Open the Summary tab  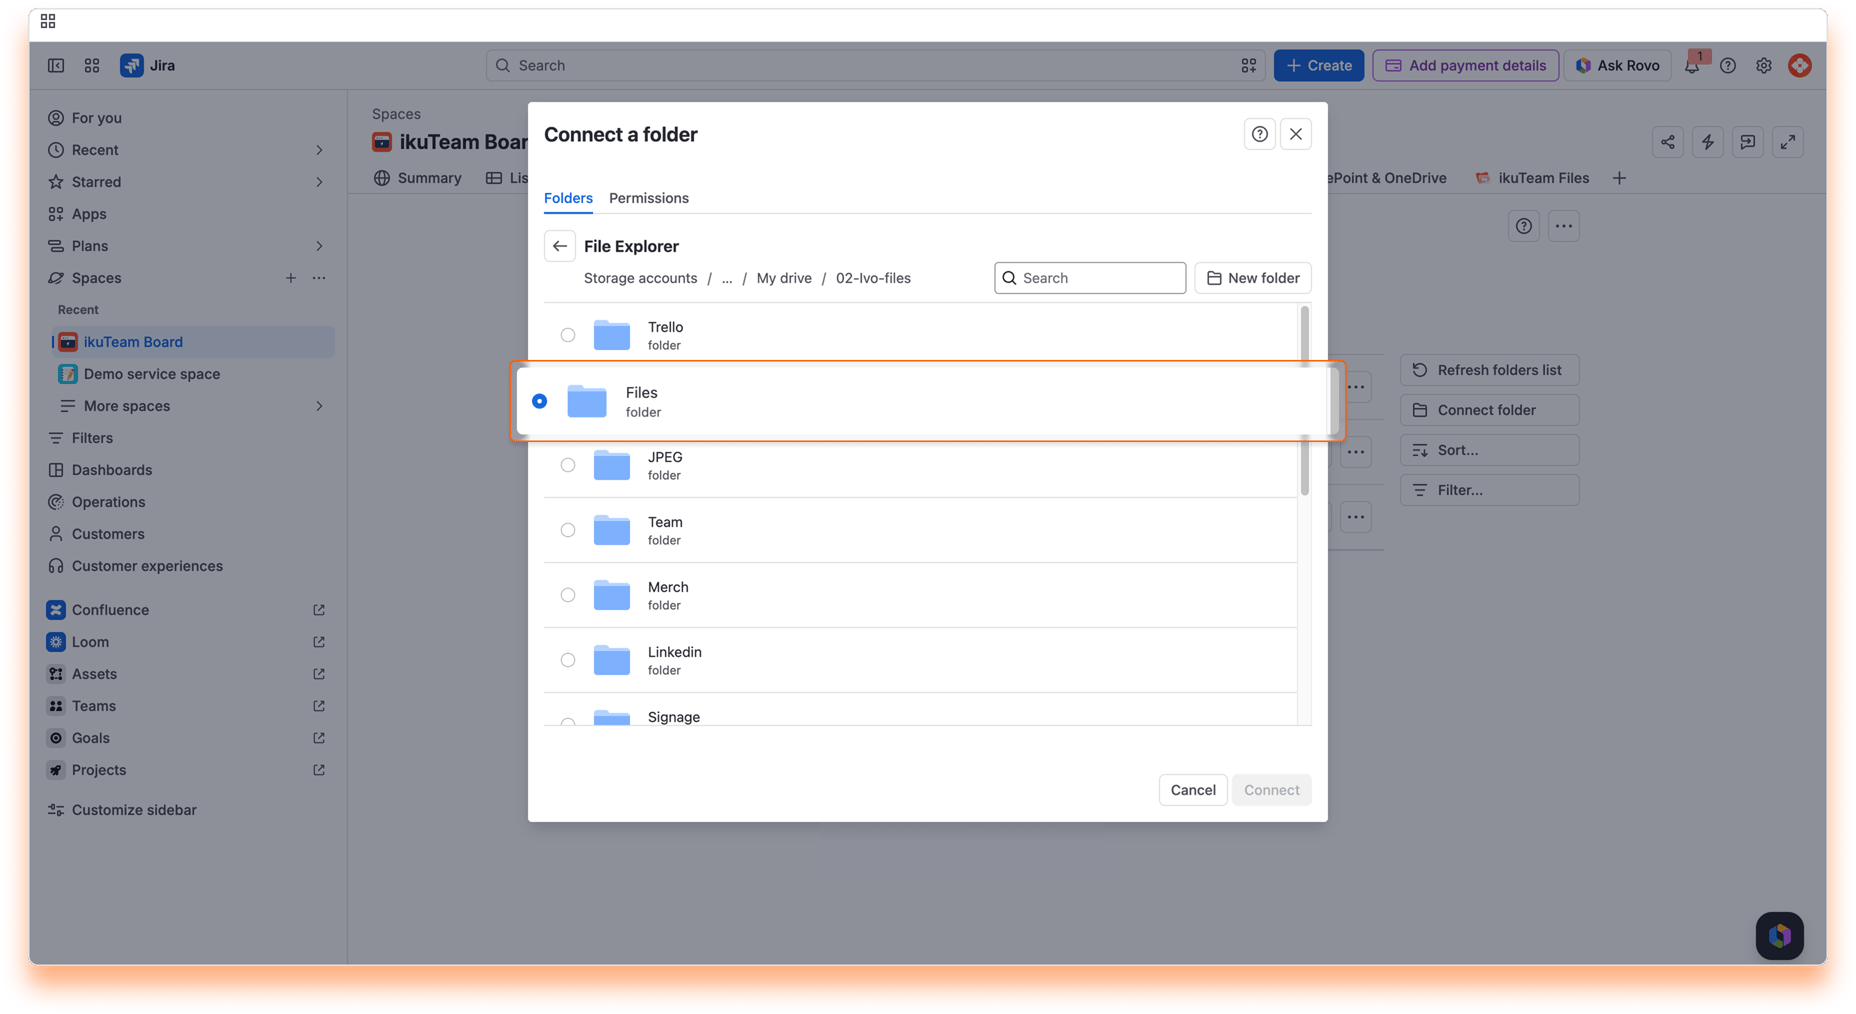coord(418,178)
